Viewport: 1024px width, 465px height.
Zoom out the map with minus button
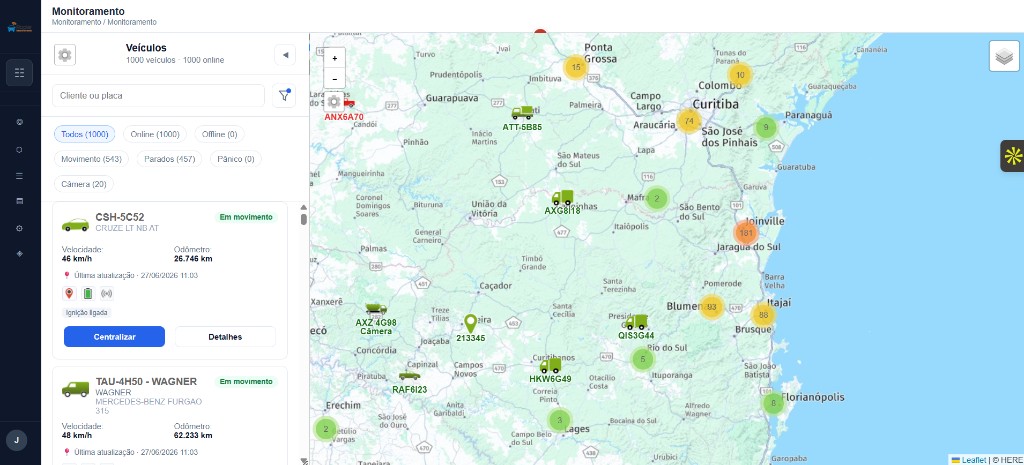[334, 78]
